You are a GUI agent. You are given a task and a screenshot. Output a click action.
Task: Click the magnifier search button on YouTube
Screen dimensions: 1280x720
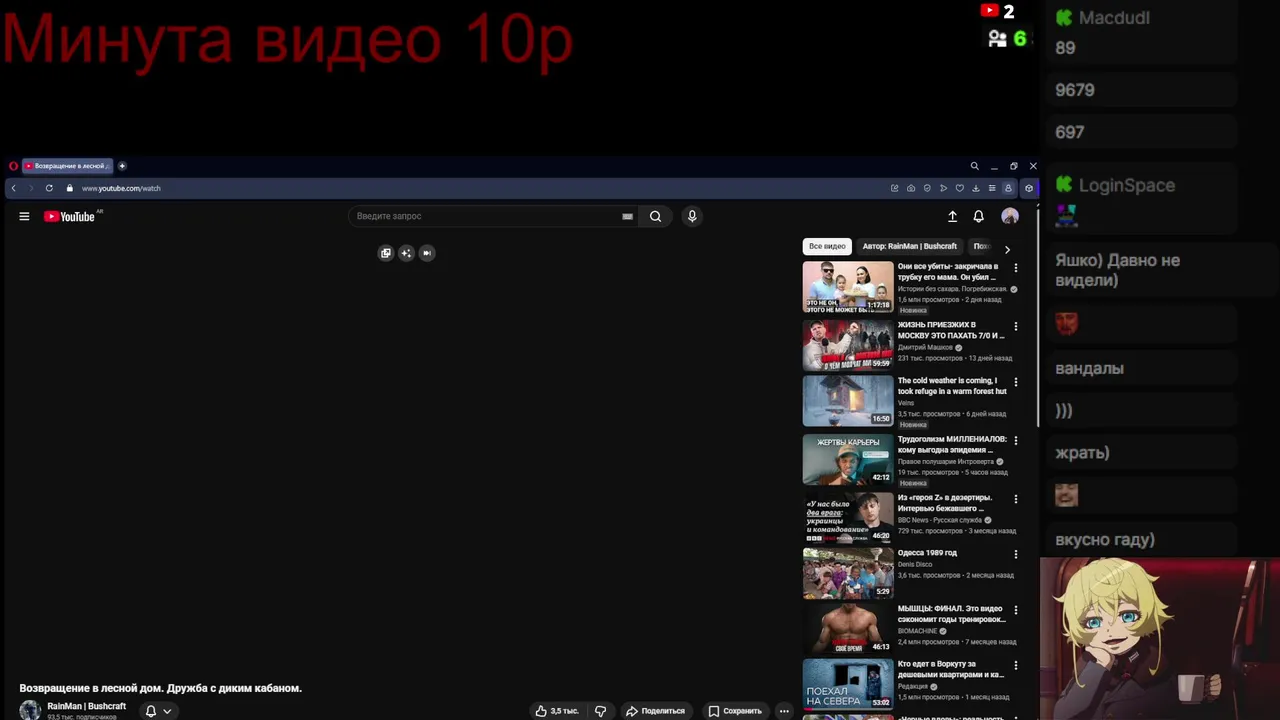(x=655, y=216)
